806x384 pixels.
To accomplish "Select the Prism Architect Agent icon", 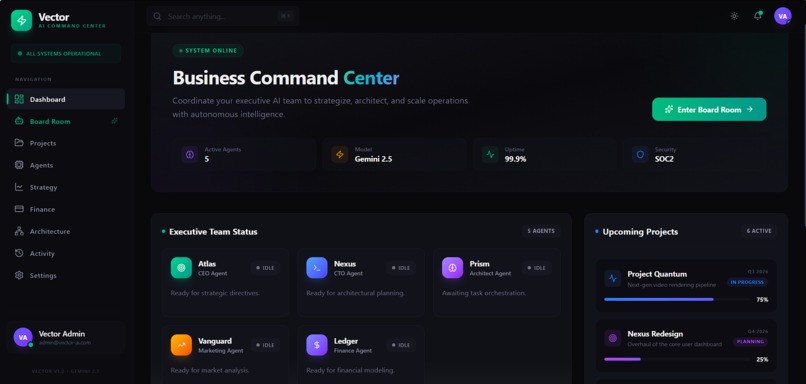I will (x=452, y=268).
